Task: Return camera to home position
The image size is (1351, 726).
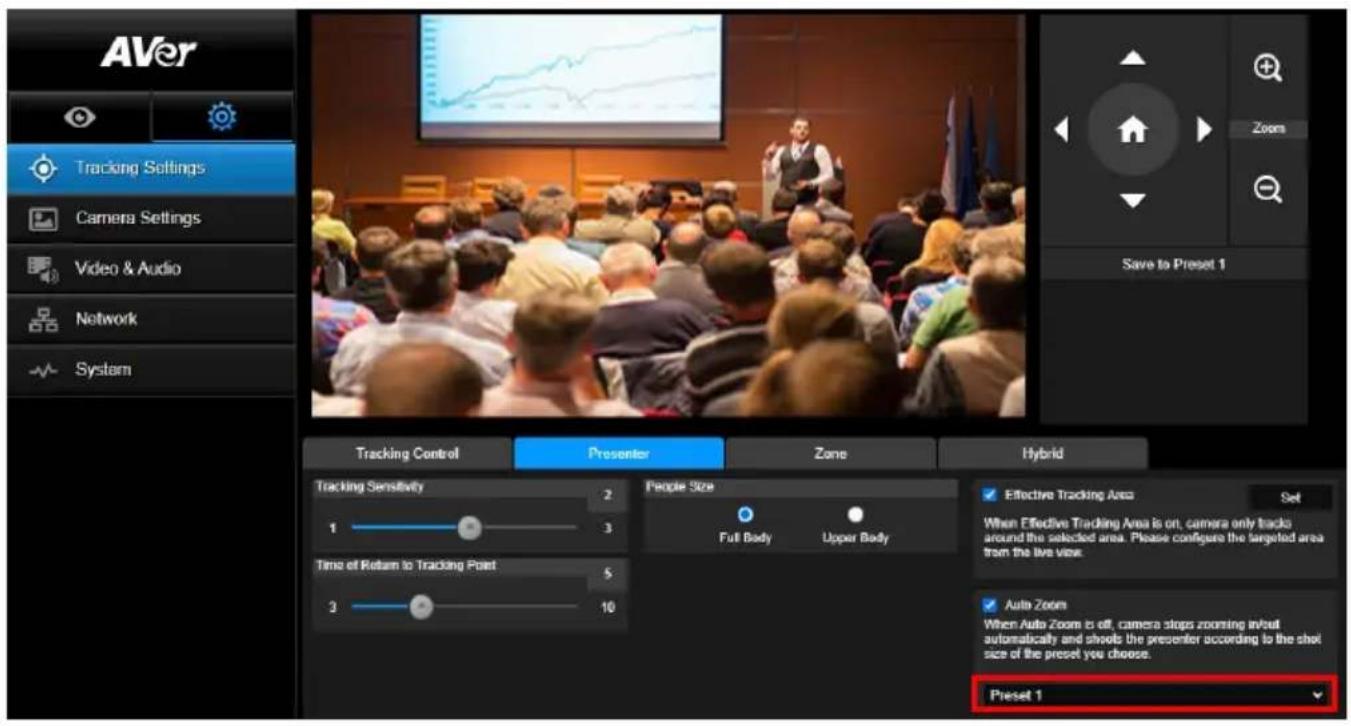Action: tap(1132, 129)
